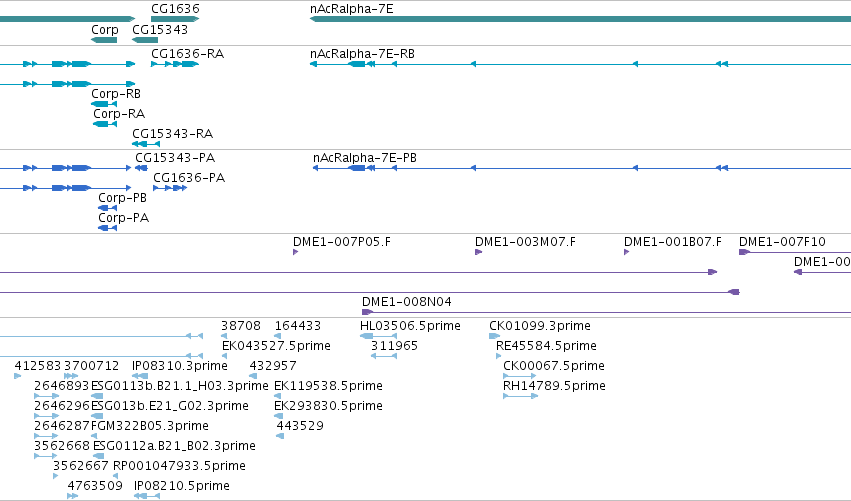Viewport: 851px width, 501px height.
Task: Select EST 38708
Action: tap(240, 326)
